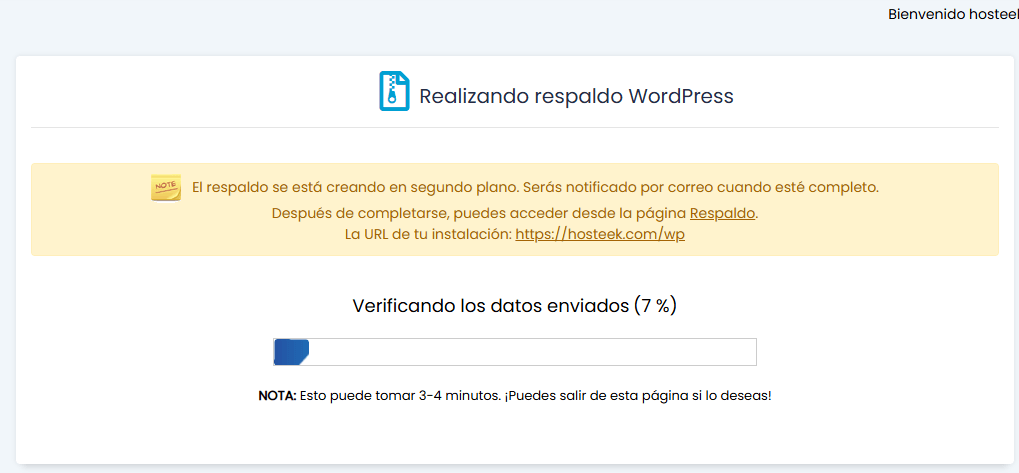Click the NOTA text about 3-4 minutos
The image size is (1019, 473).
point(515,395)
